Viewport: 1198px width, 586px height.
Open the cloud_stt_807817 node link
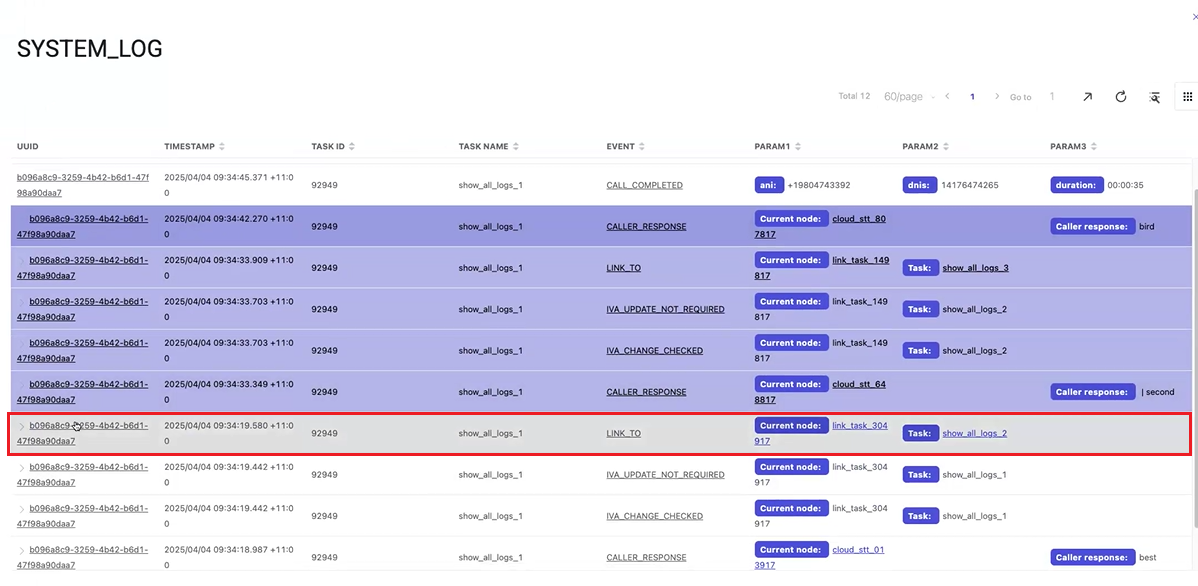820,227
